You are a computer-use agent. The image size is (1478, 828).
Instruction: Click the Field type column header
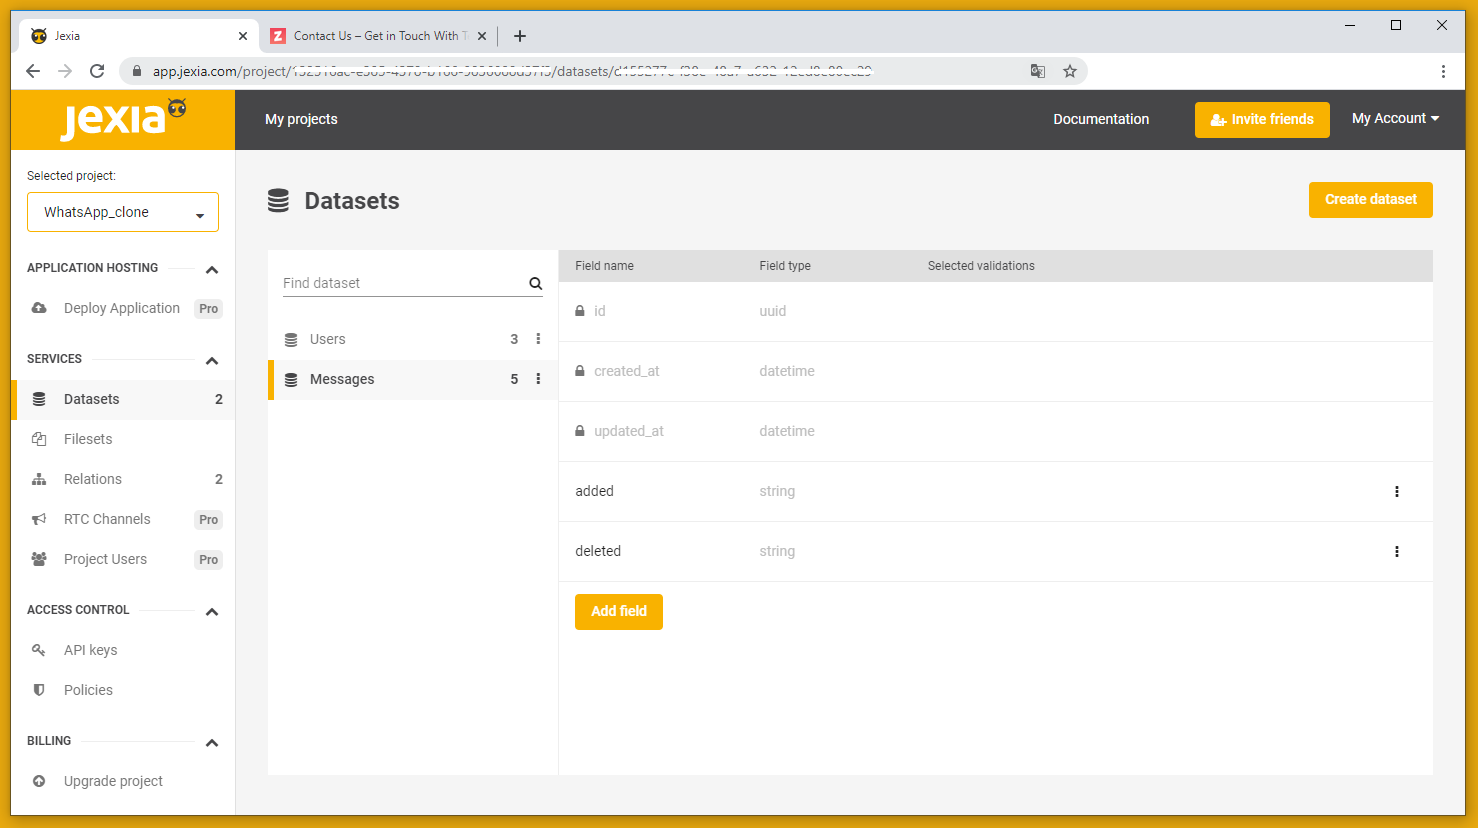pos(785,266)
